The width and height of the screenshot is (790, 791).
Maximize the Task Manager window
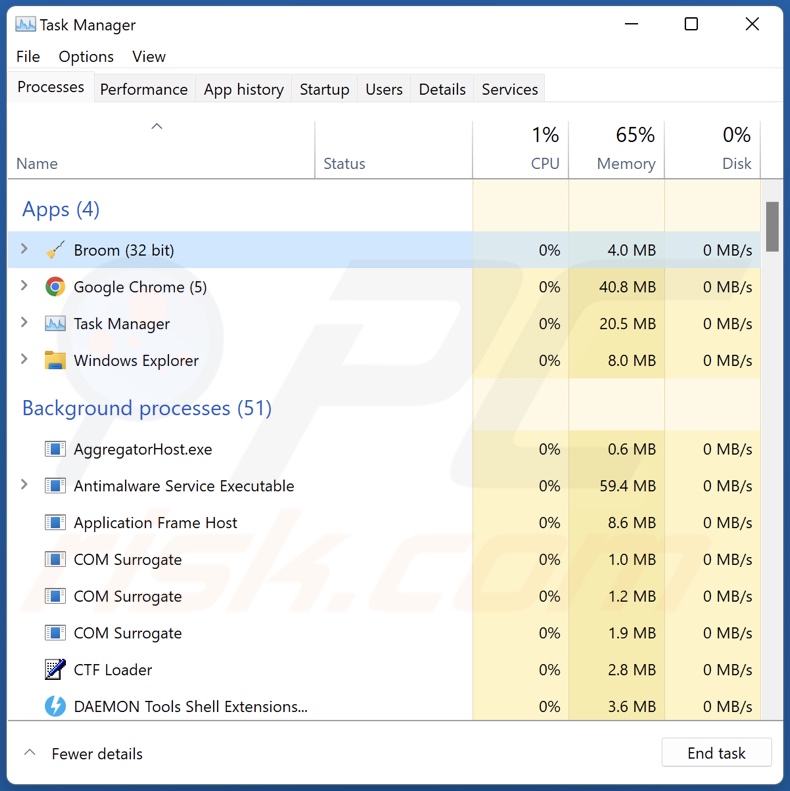691,24
